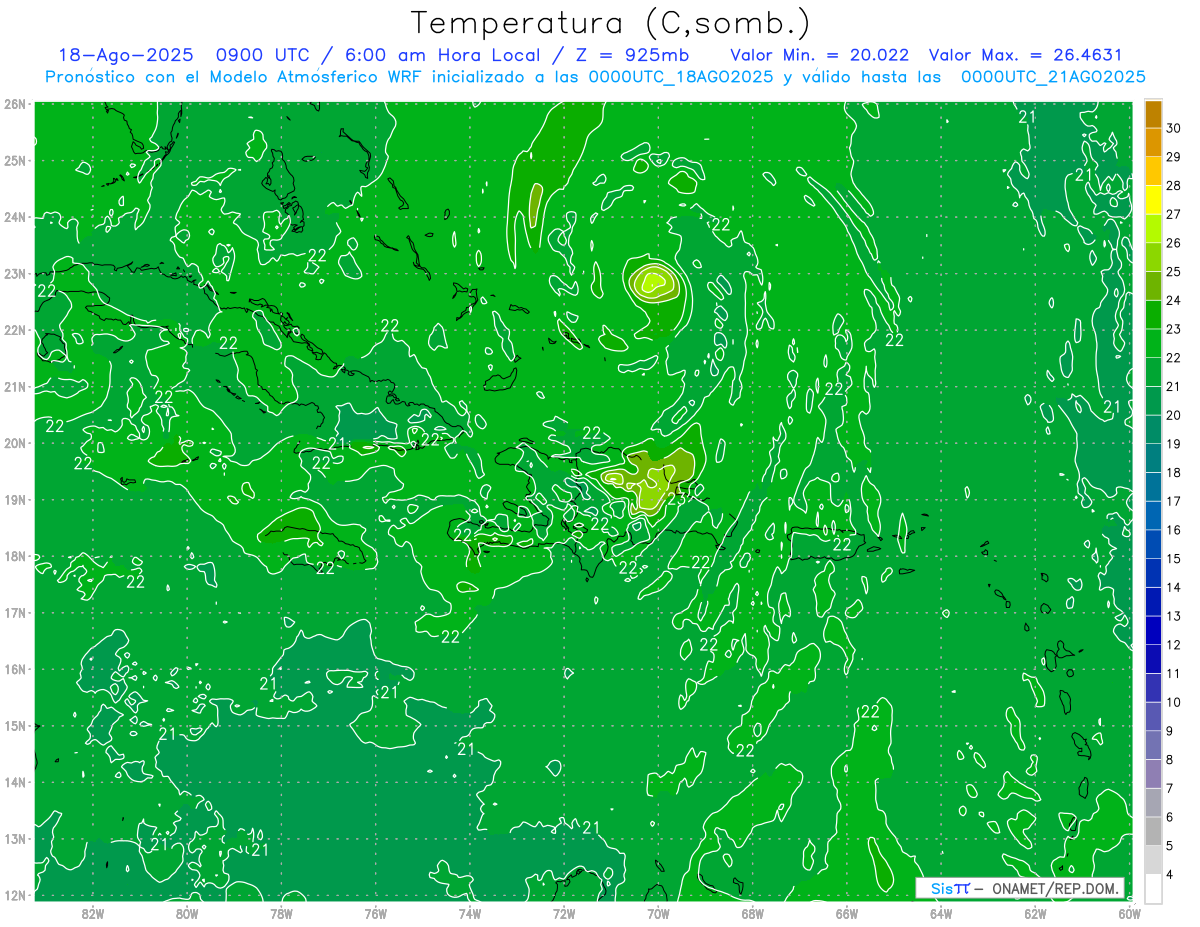The height and width of the screenshot is (927, 1200).
Task: Click the colorbar scale number "17"
Action: click(1174, 501)
